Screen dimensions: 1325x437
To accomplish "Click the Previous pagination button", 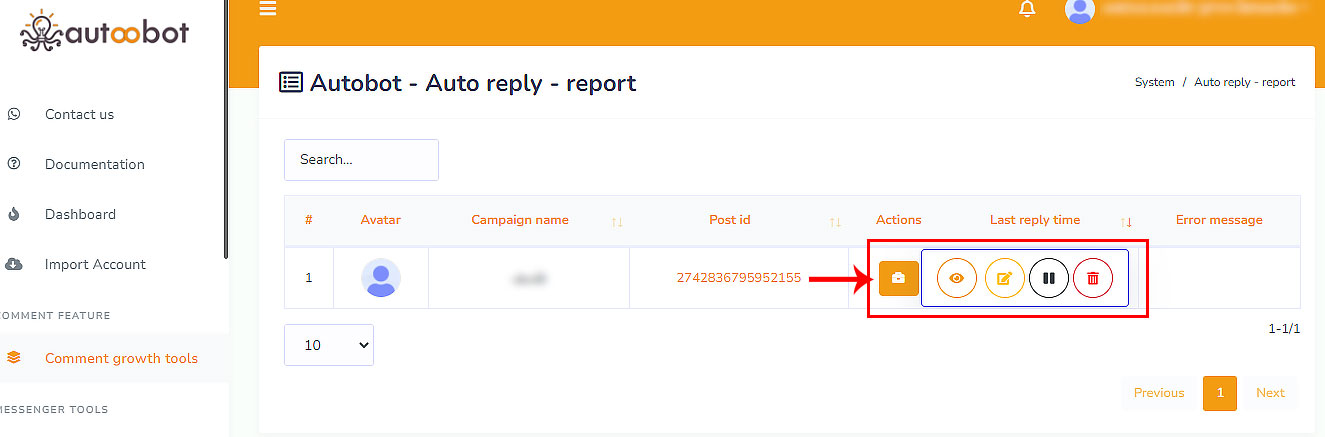I will (1158, 393).
